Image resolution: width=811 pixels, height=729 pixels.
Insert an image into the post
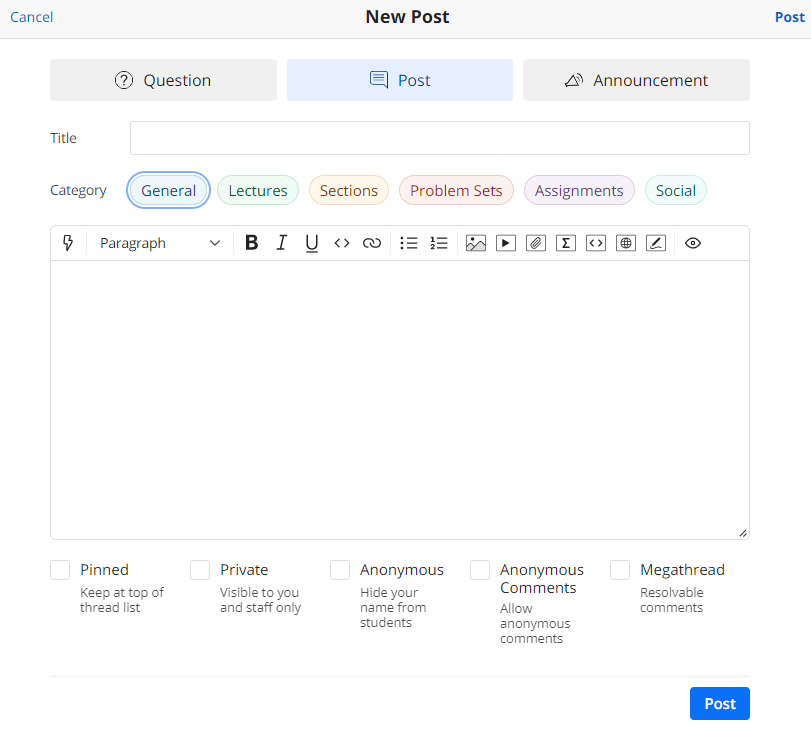pyautogui.click(x=476, y=243)
